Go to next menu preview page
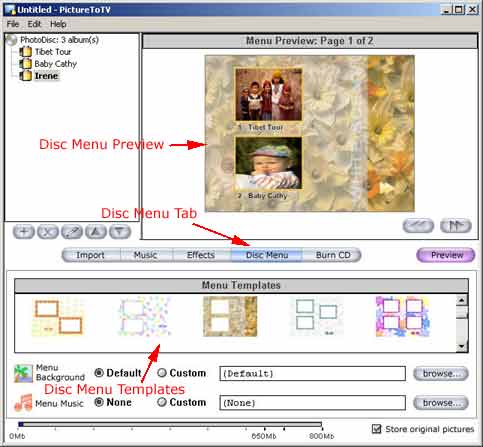 [456, 226]
